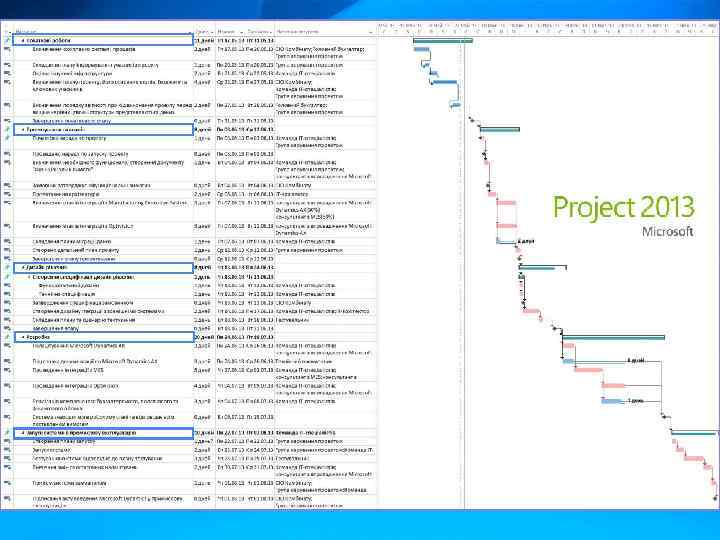Select the task mentioning Manufacturing Execution System
Screen dimensions: 720x540
pyautogui.click(x=110, y=203)
